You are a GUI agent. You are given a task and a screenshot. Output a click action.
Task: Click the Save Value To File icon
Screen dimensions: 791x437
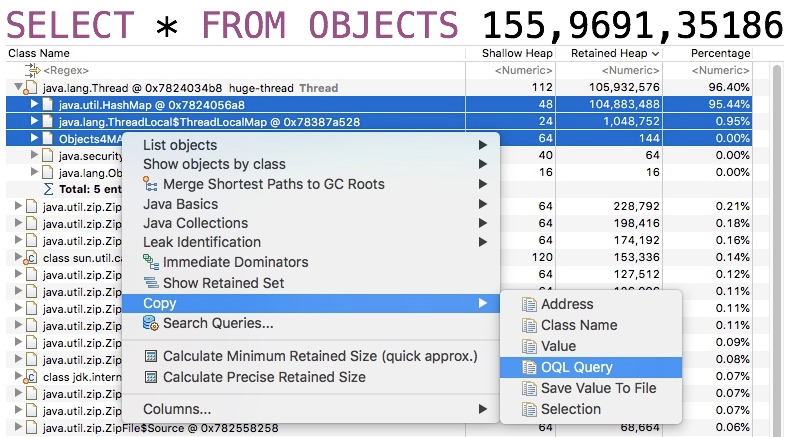[529, 389]
